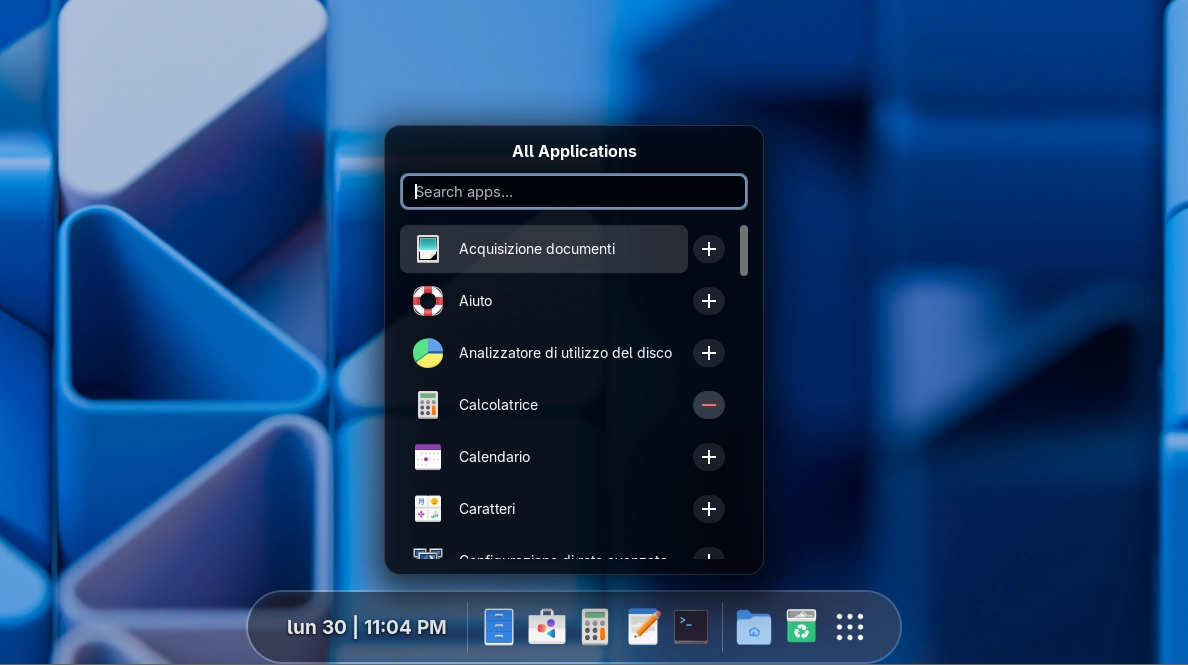This screenshot has width=1188, height=665.
Task: Launch the Text Editor from the dock
Action: (x=643, y=627)
